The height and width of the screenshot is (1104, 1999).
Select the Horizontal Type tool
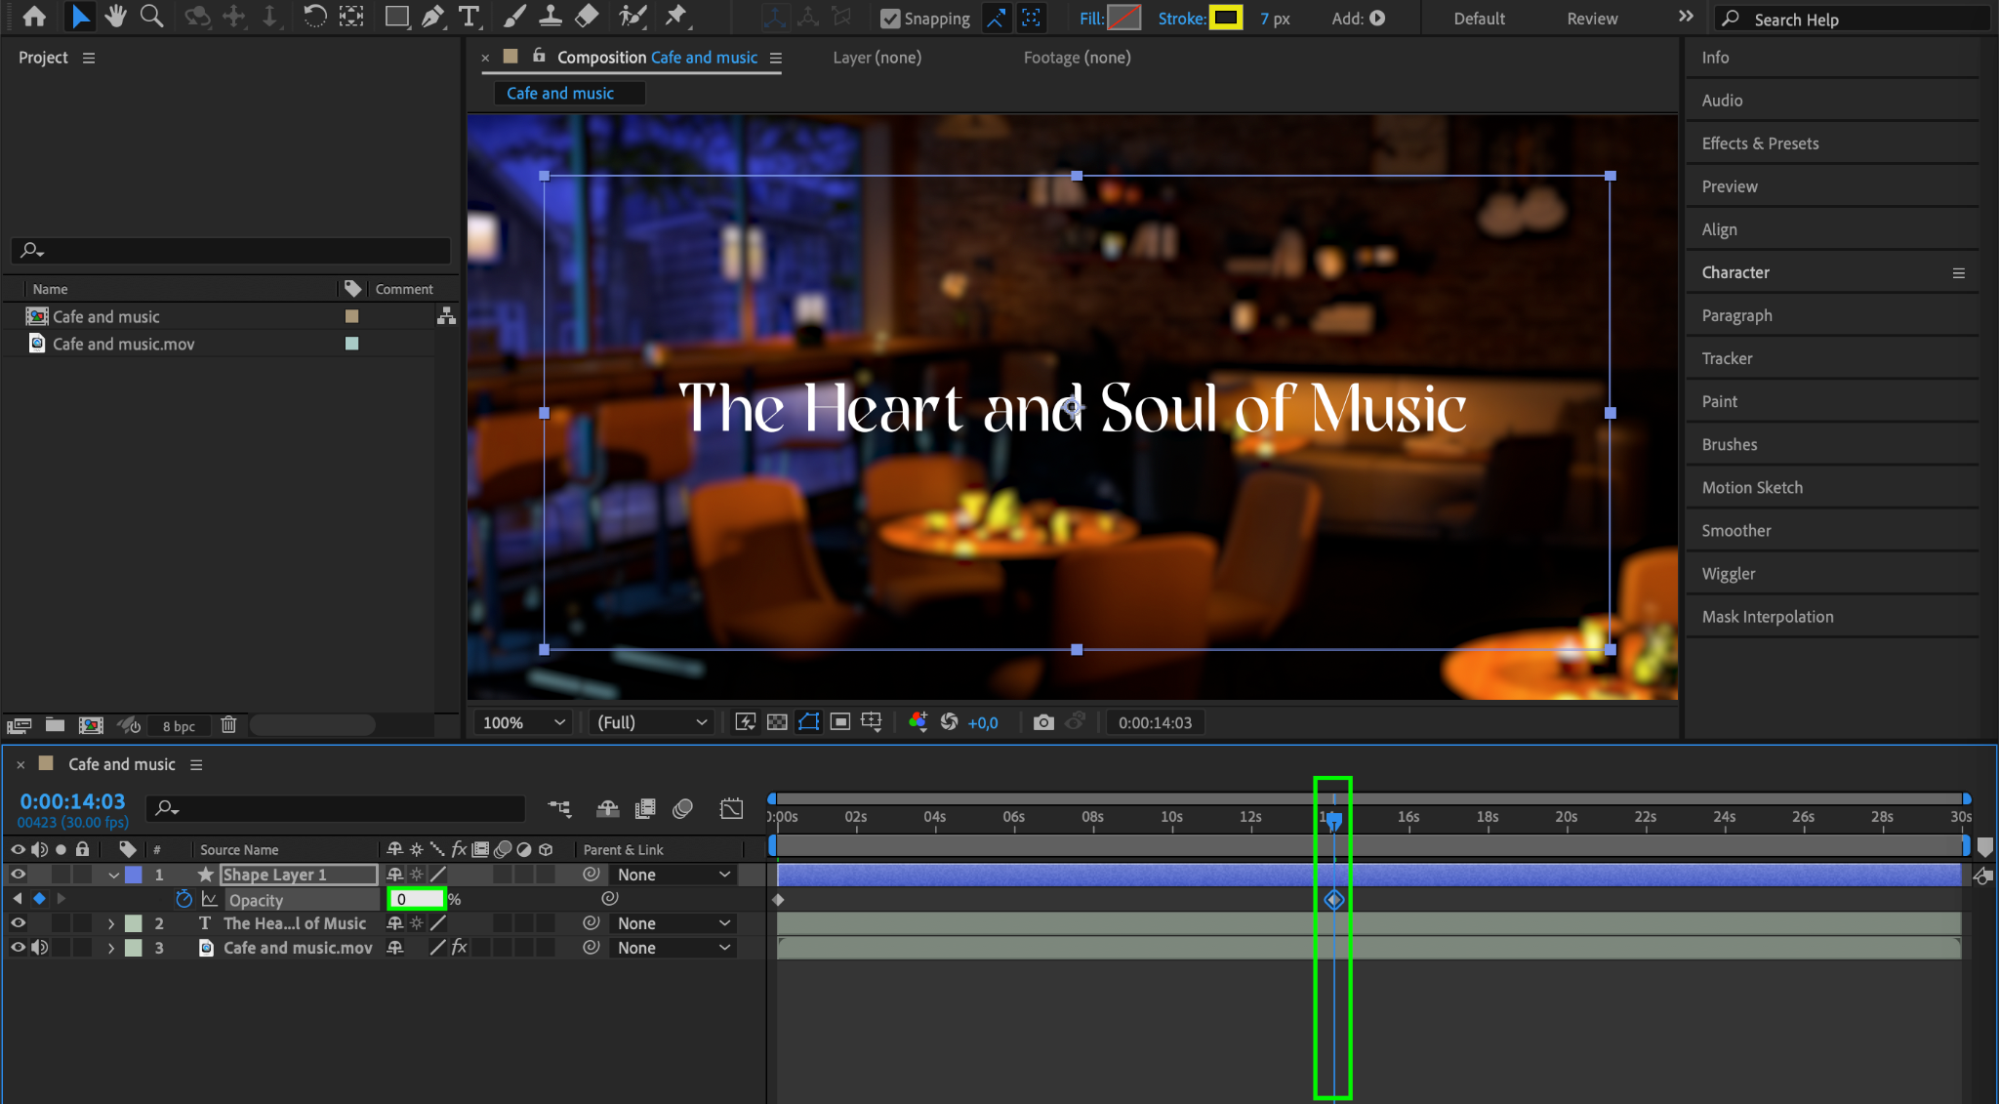click(x=467, y=16)
